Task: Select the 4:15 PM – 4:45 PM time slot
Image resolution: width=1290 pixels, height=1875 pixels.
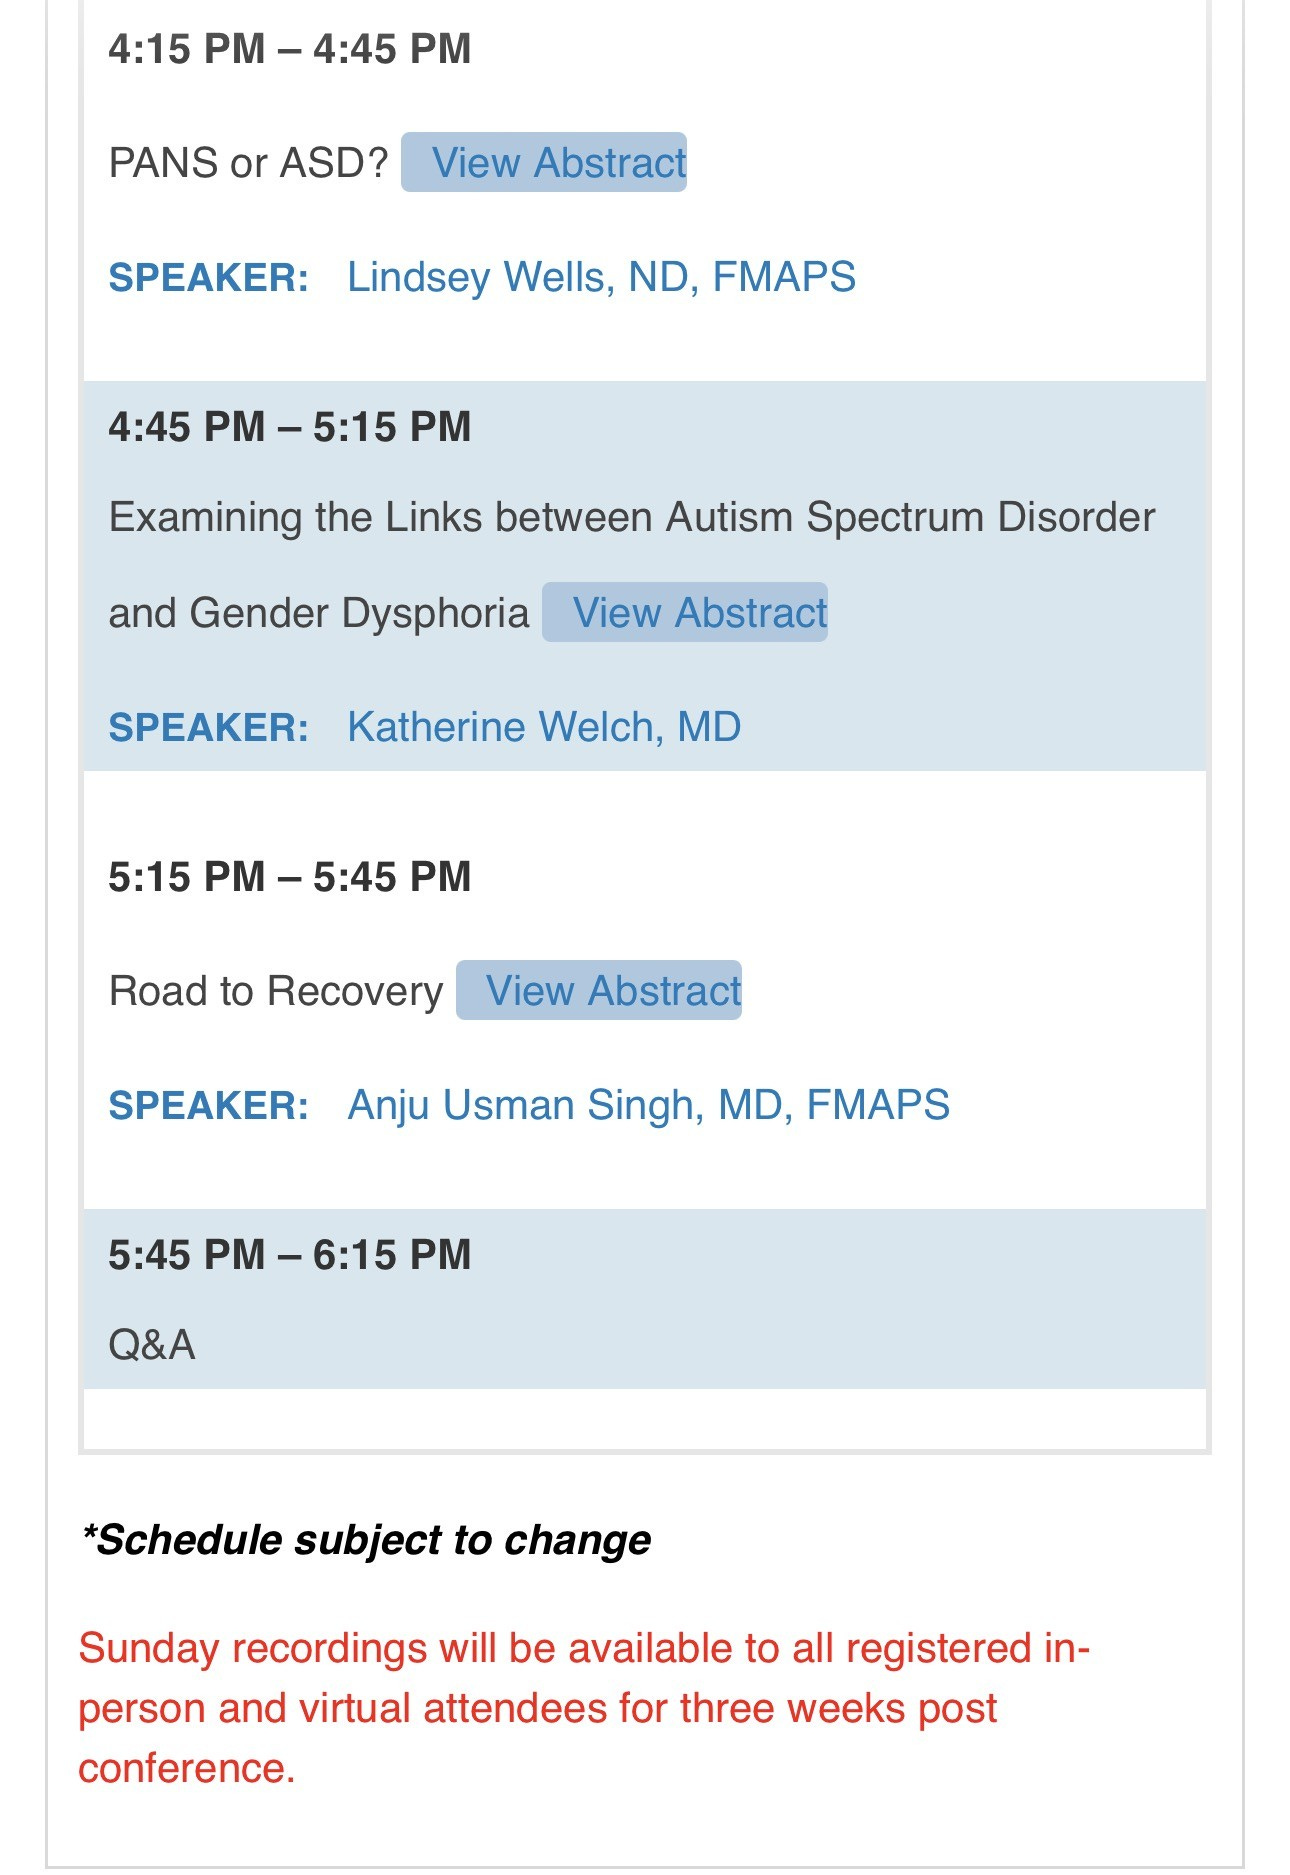Action: point(290,49)
